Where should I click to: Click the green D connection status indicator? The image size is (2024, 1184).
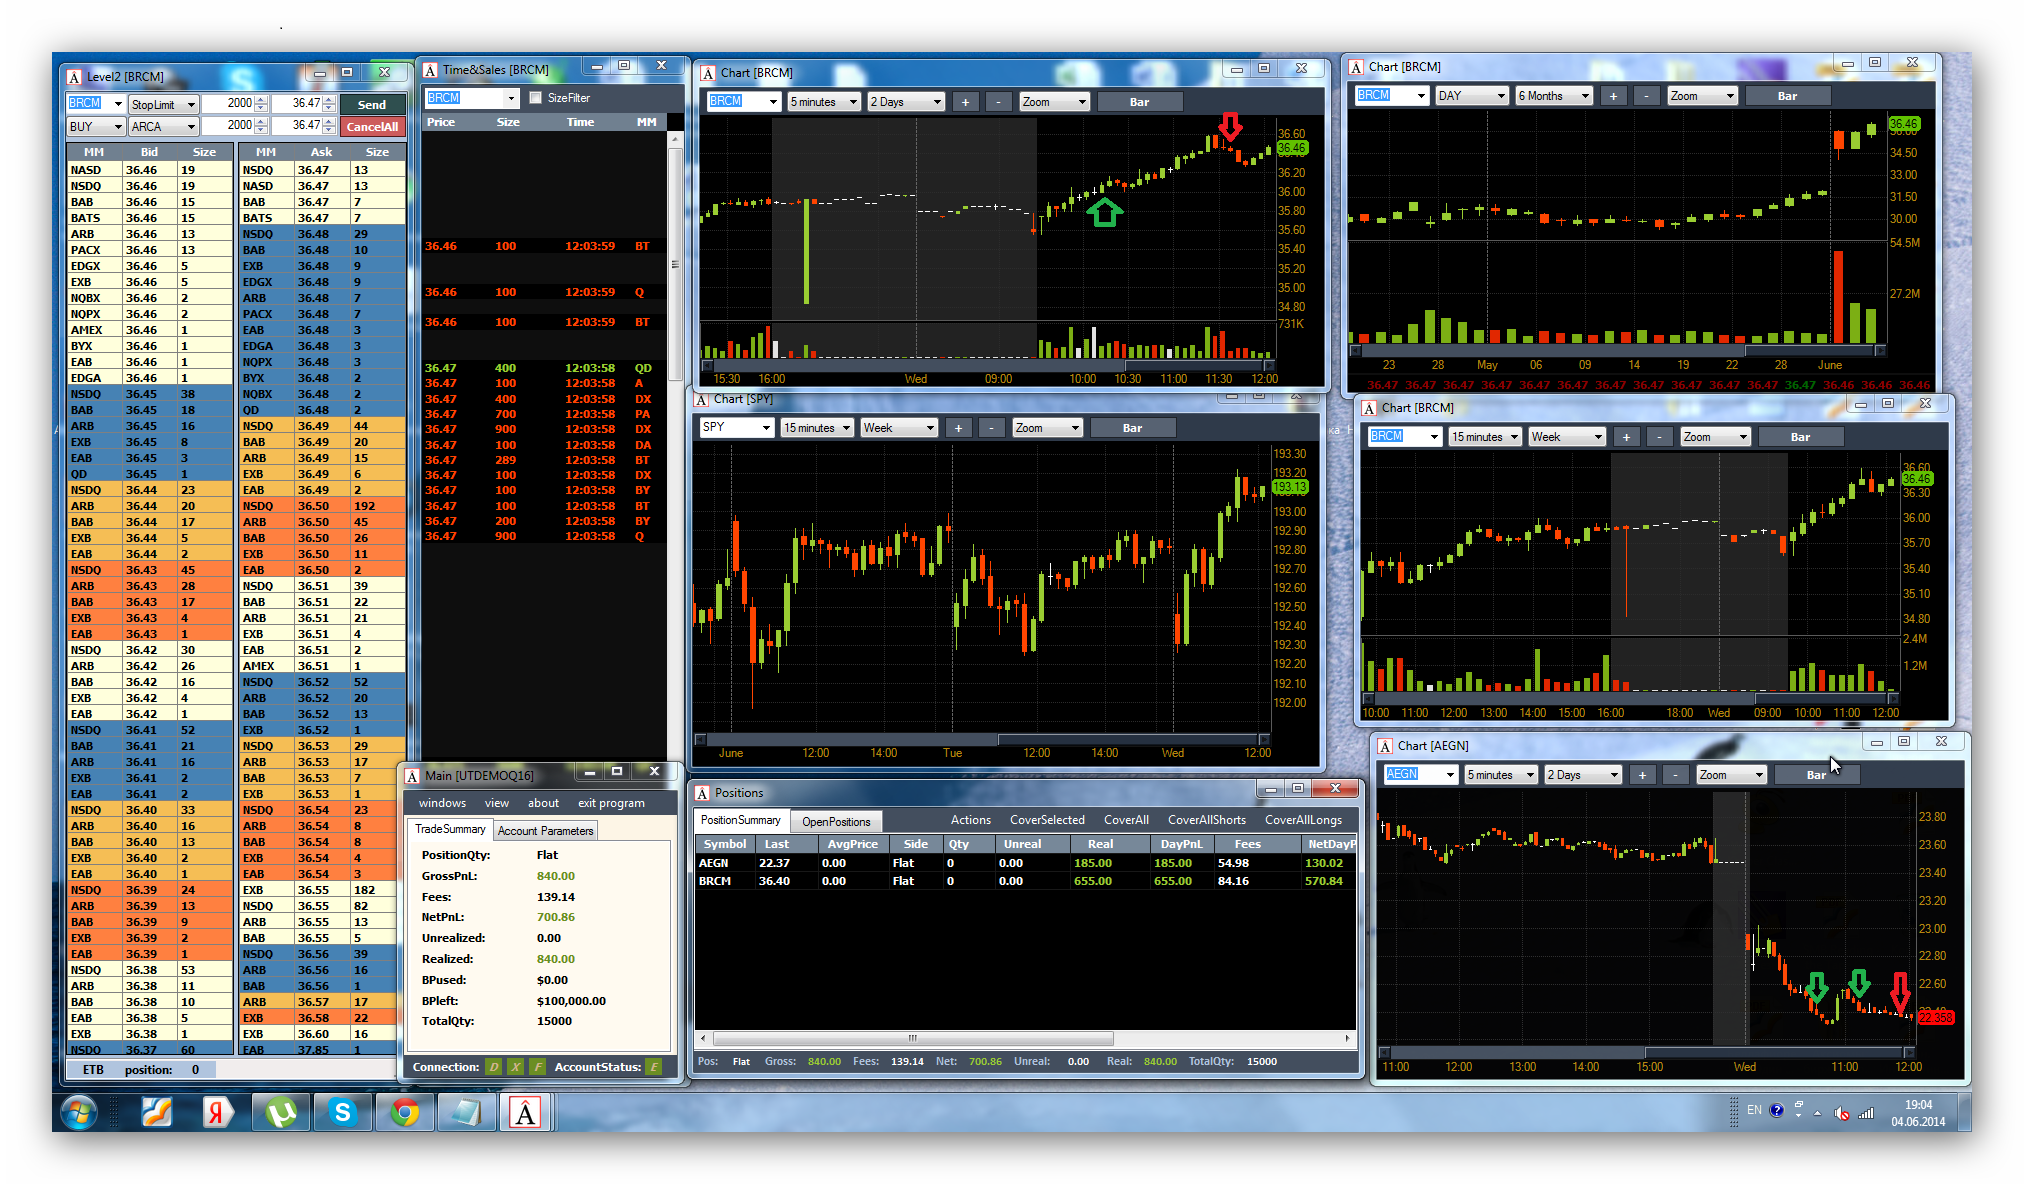pyautogui.click(x=494, y=1067)
